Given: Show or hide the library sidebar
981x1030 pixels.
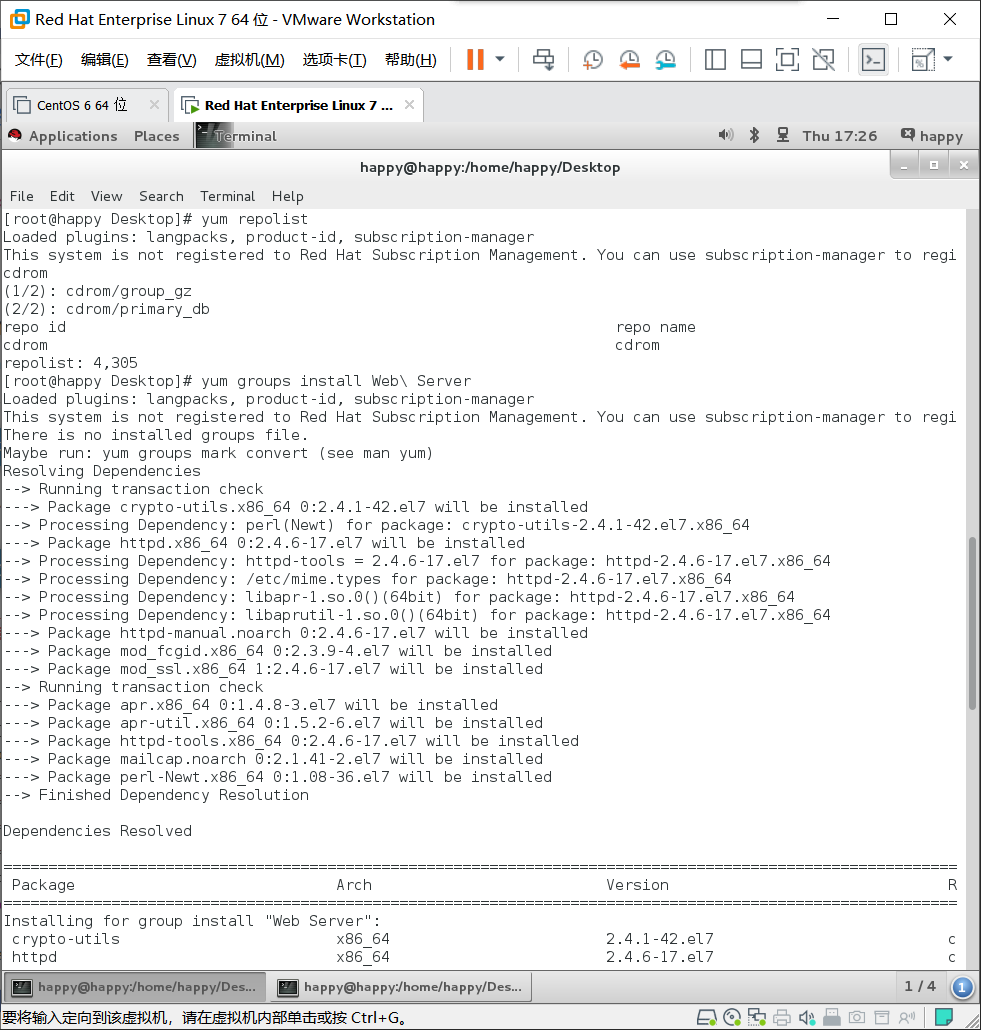Looking at the screenshot, I should [715, 60].
